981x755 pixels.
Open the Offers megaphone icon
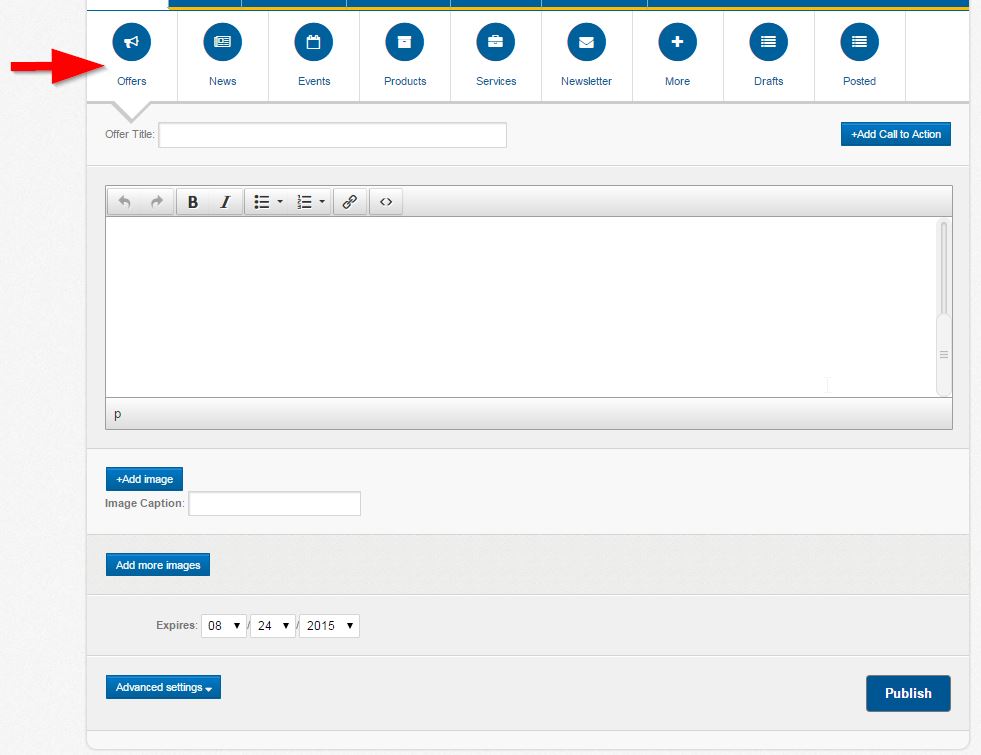[131, 42]
